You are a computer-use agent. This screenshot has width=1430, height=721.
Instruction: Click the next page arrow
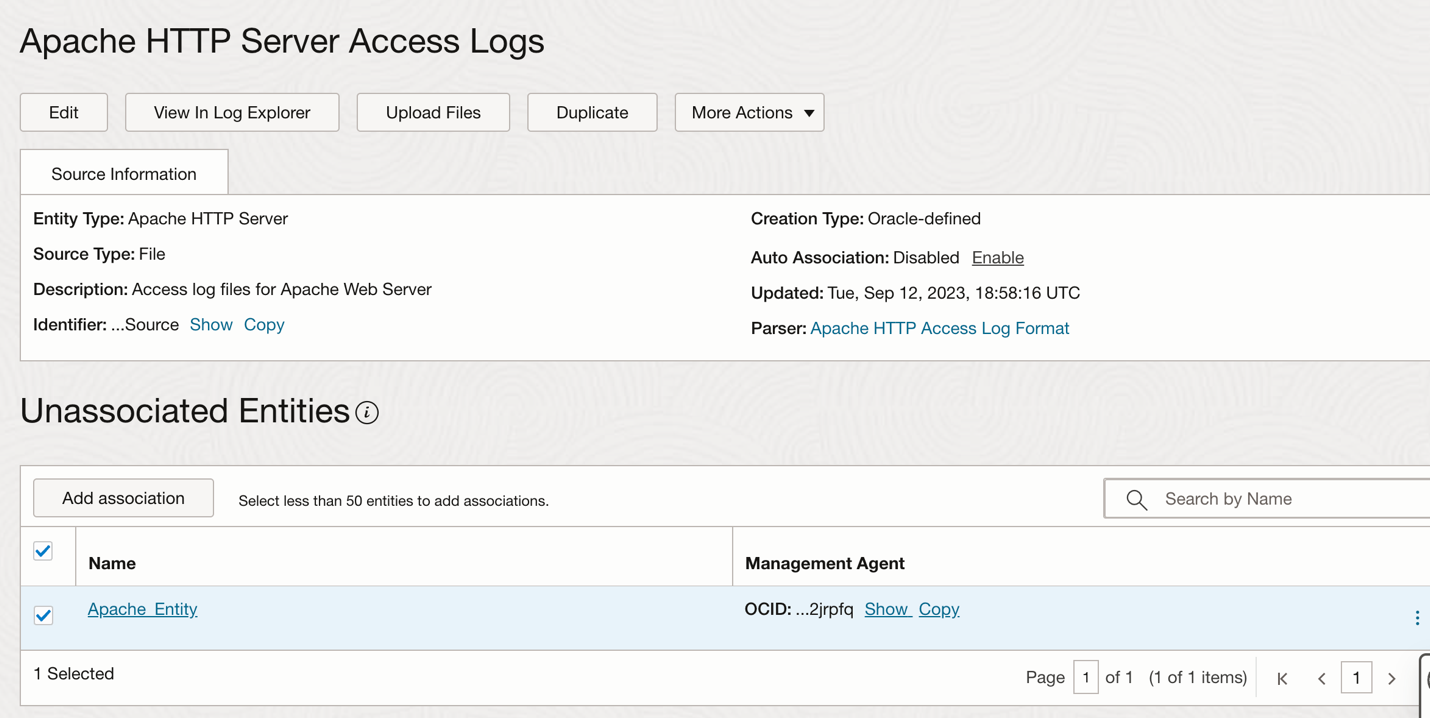click(1392, 677)
